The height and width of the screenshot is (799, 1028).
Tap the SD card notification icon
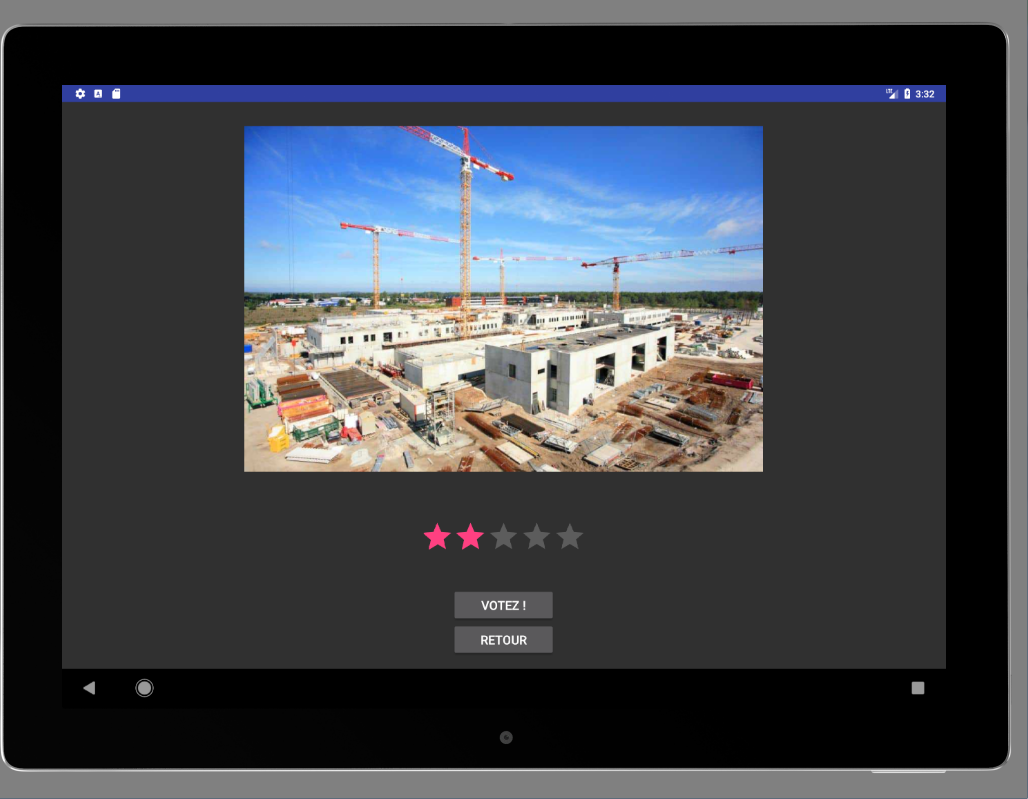click(x=116, y=94)
